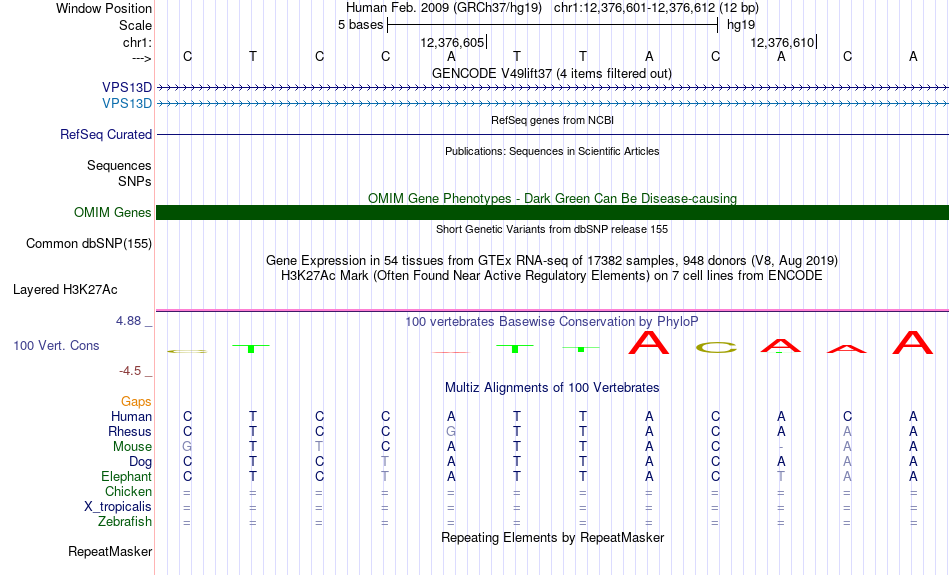950x575 pixels.
Task: Click the RefSeq Curated label
Action: click(x=105, y=135)
